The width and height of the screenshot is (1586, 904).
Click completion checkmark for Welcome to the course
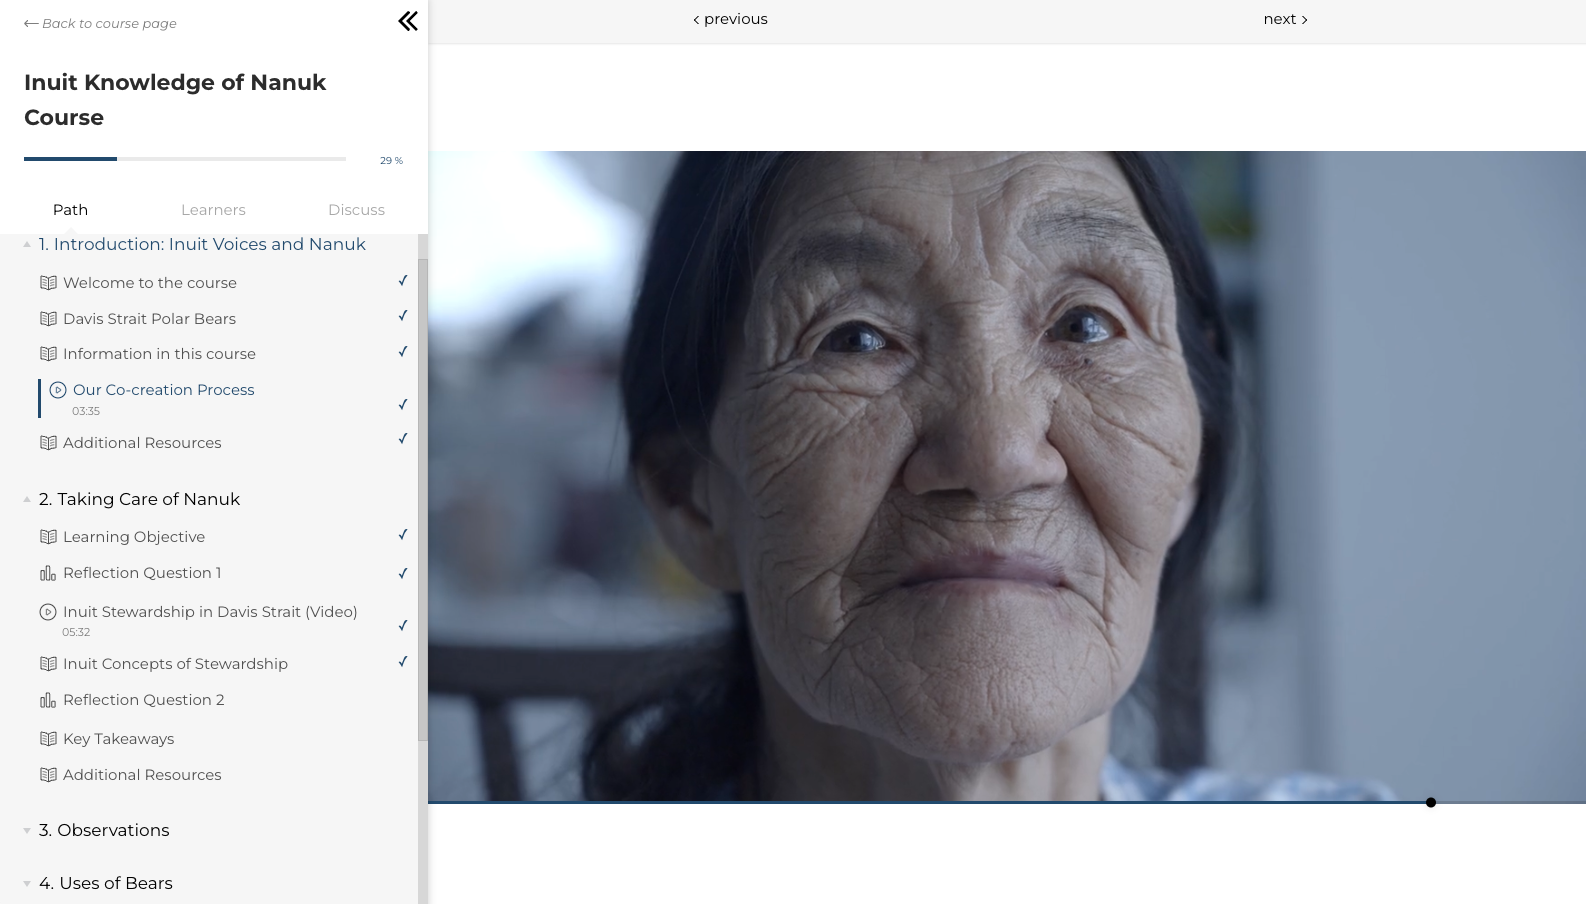click(403, 280)
